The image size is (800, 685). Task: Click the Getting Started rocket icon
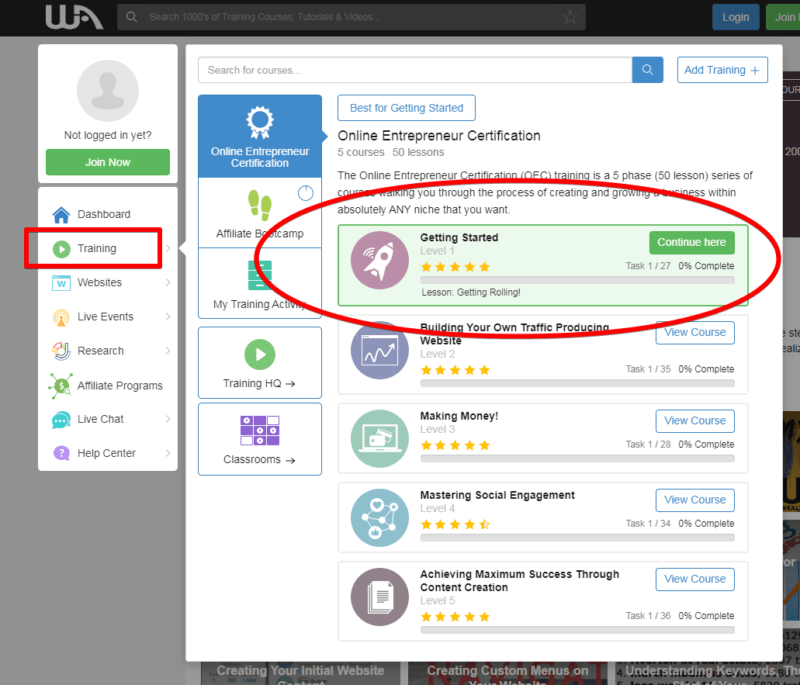click(x=380, y=260)
